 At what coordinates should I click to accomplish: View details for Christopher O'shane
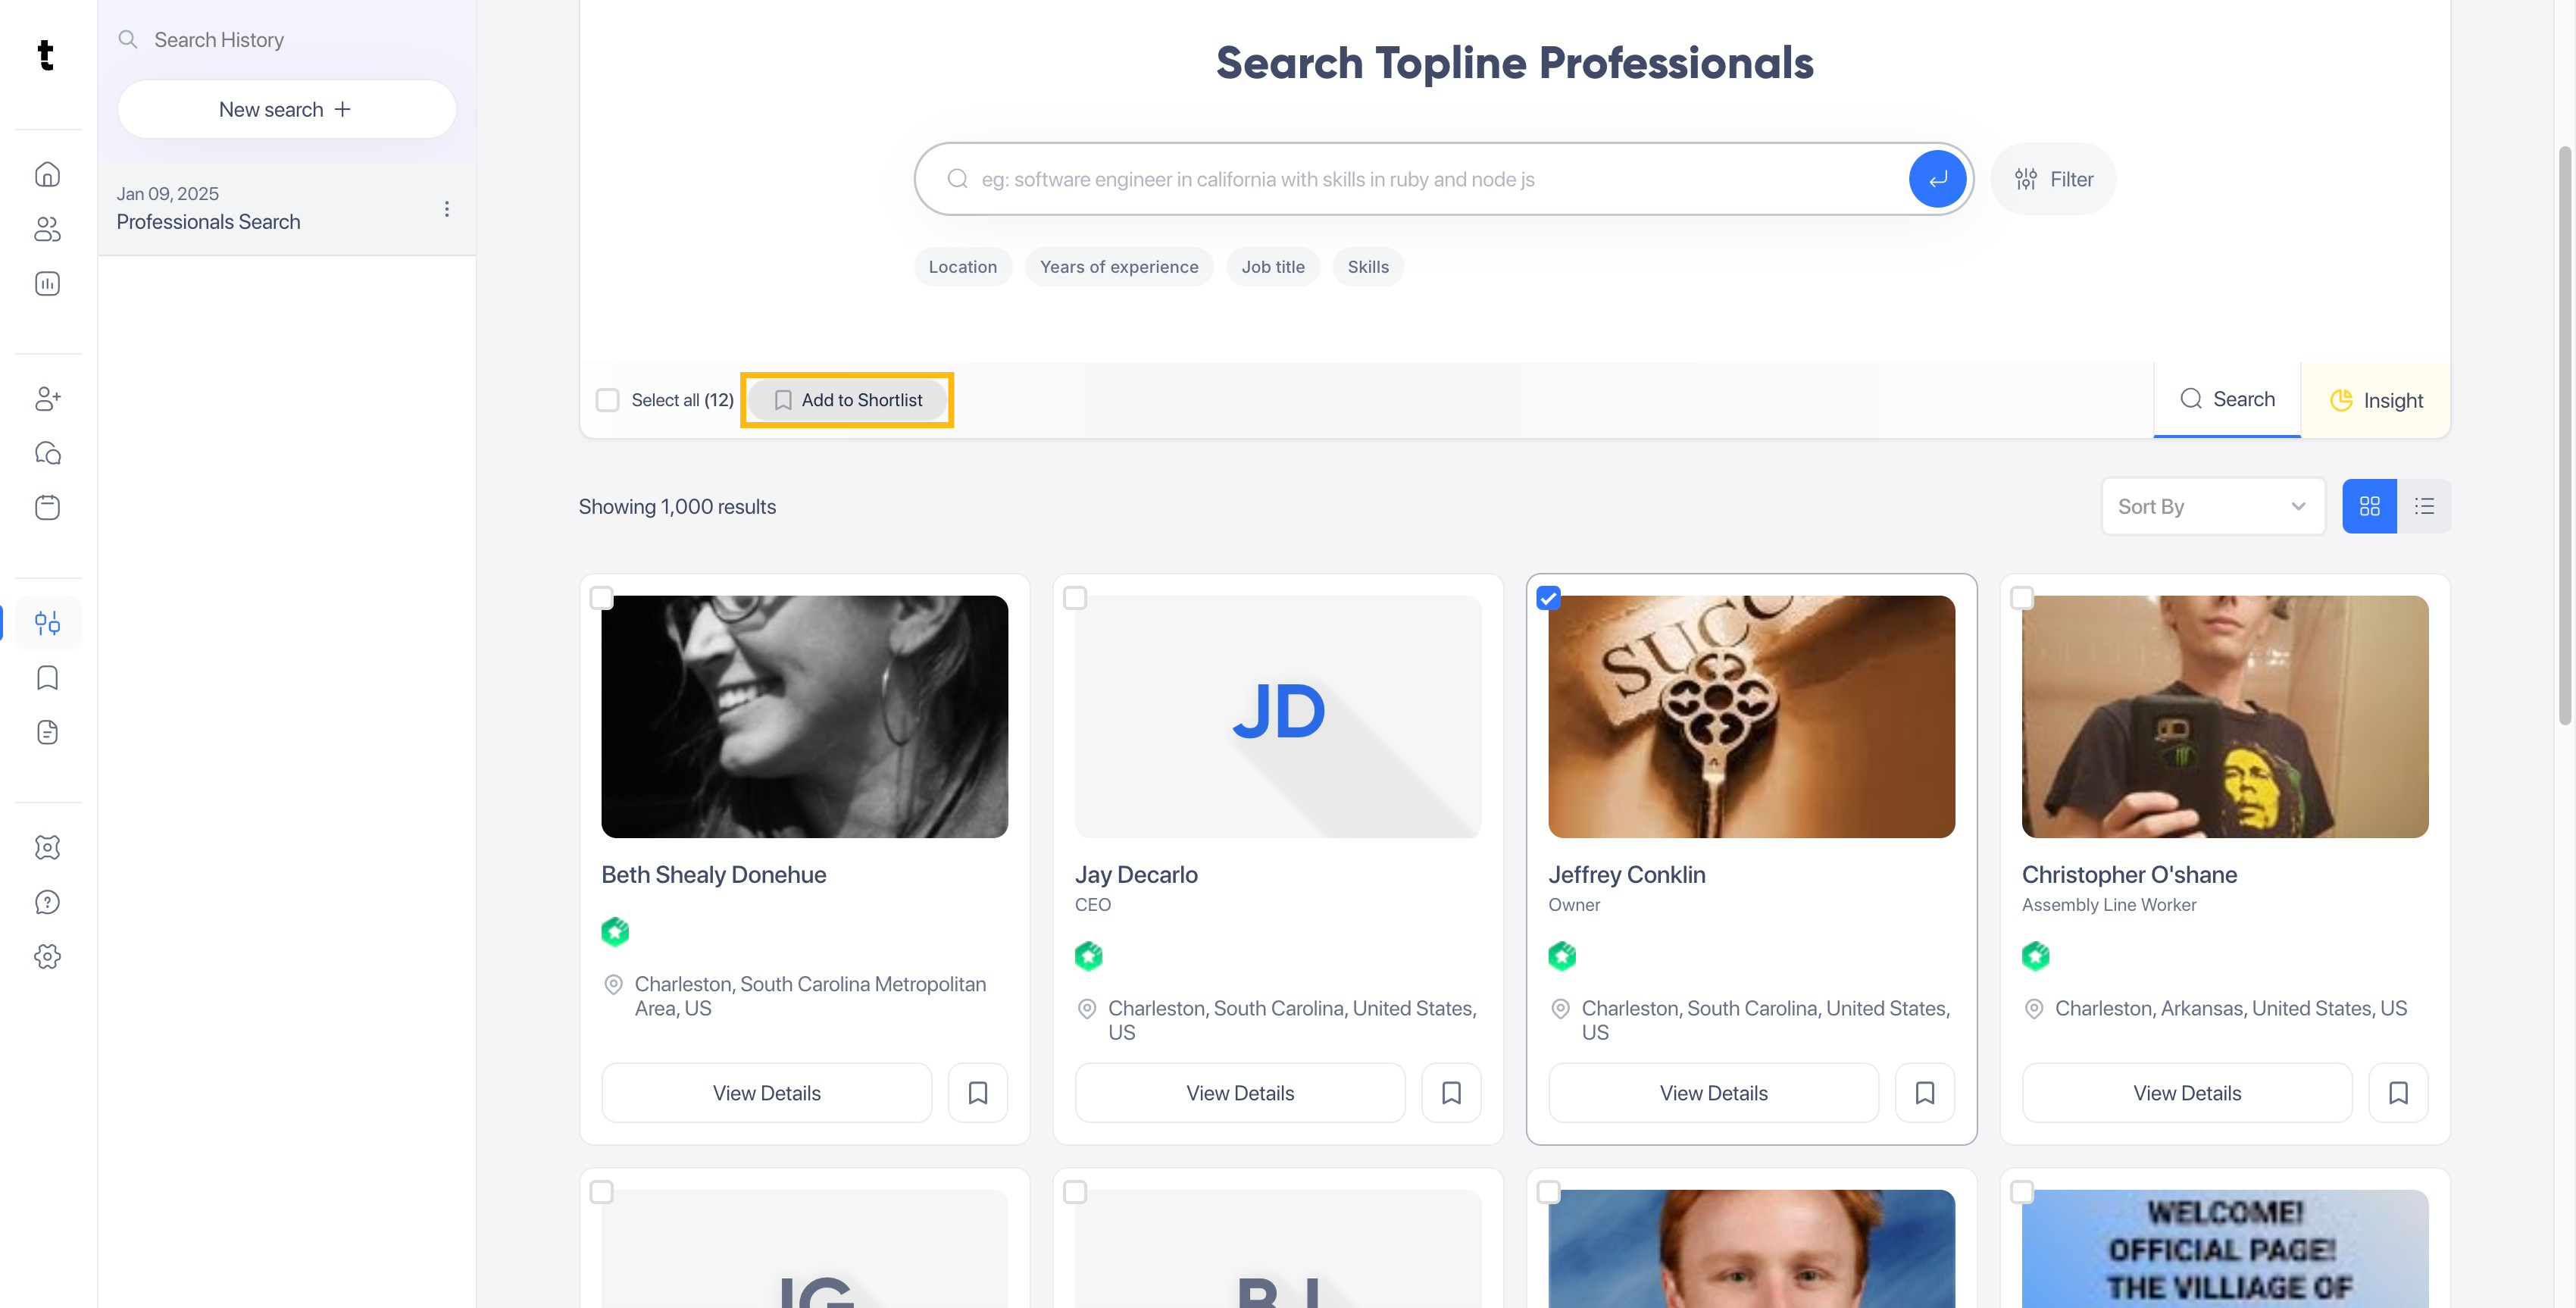(x=2187, y=1093)
